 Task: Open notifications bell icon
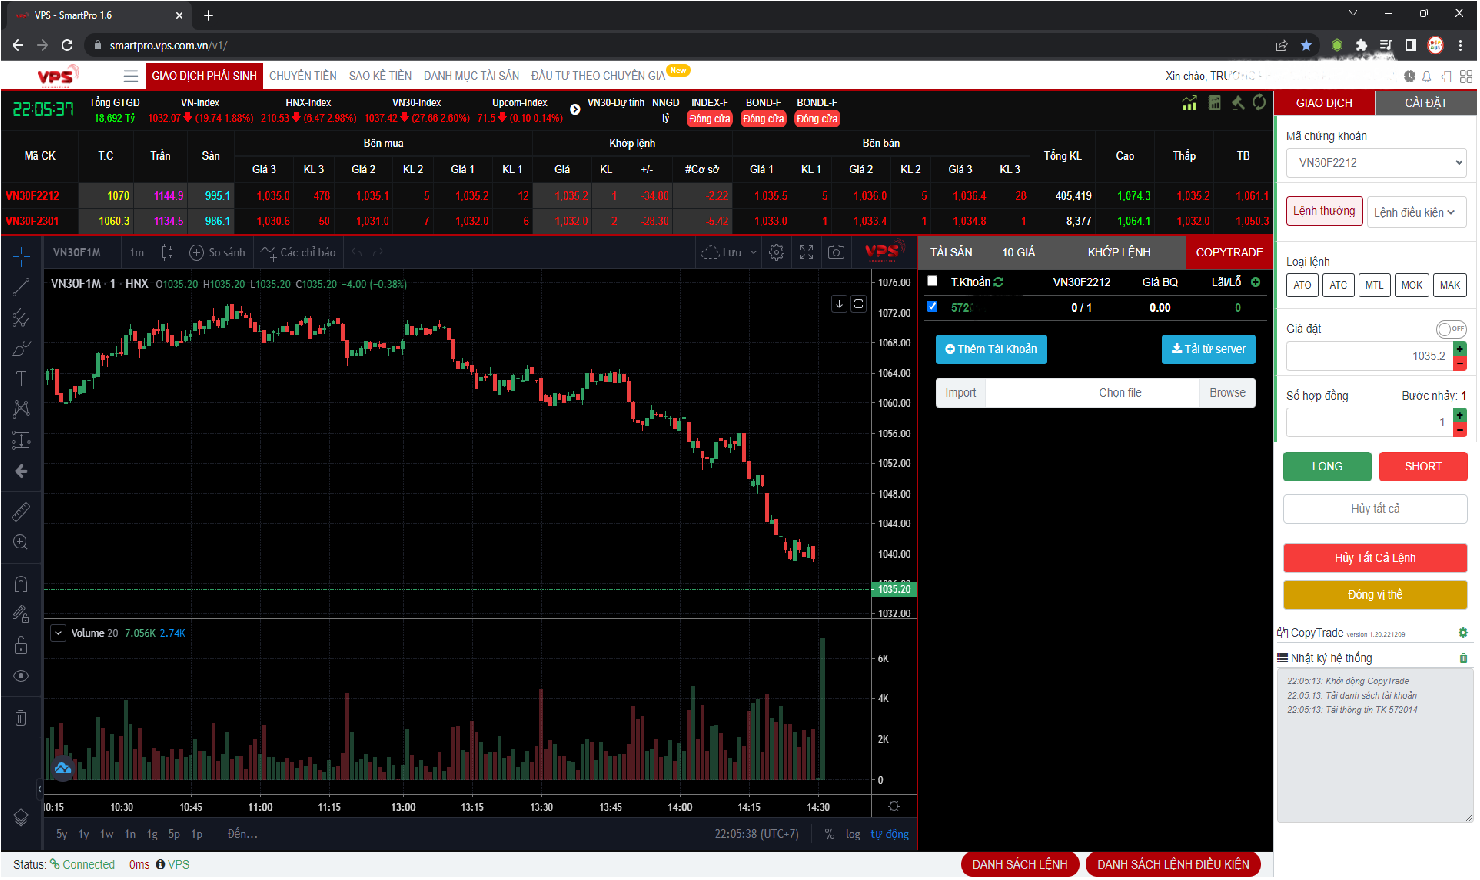coord(1427,76)
